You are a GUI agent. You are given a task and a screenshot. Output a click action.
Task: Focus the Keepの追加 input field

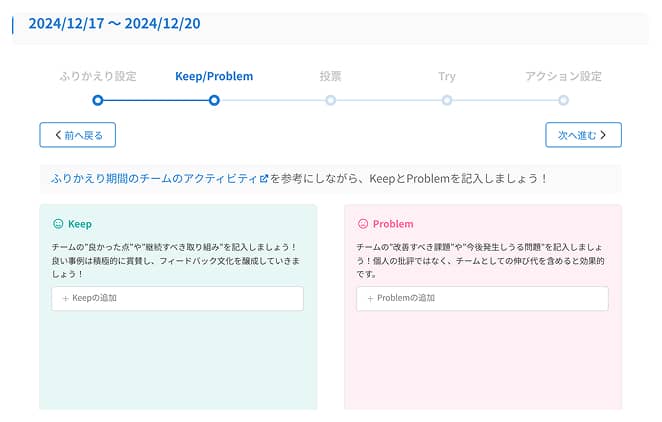177,298
